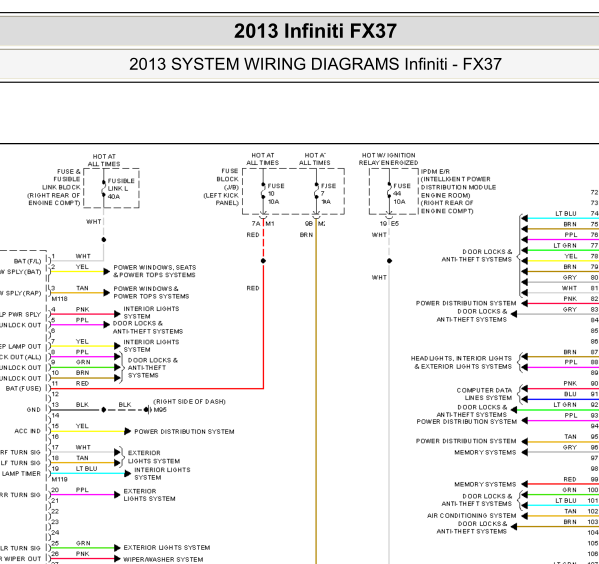The height and width of the screenshot is (564, 599).
Task: Click the "PNK" wire label at pin 82
Action: tap(570, 299)
